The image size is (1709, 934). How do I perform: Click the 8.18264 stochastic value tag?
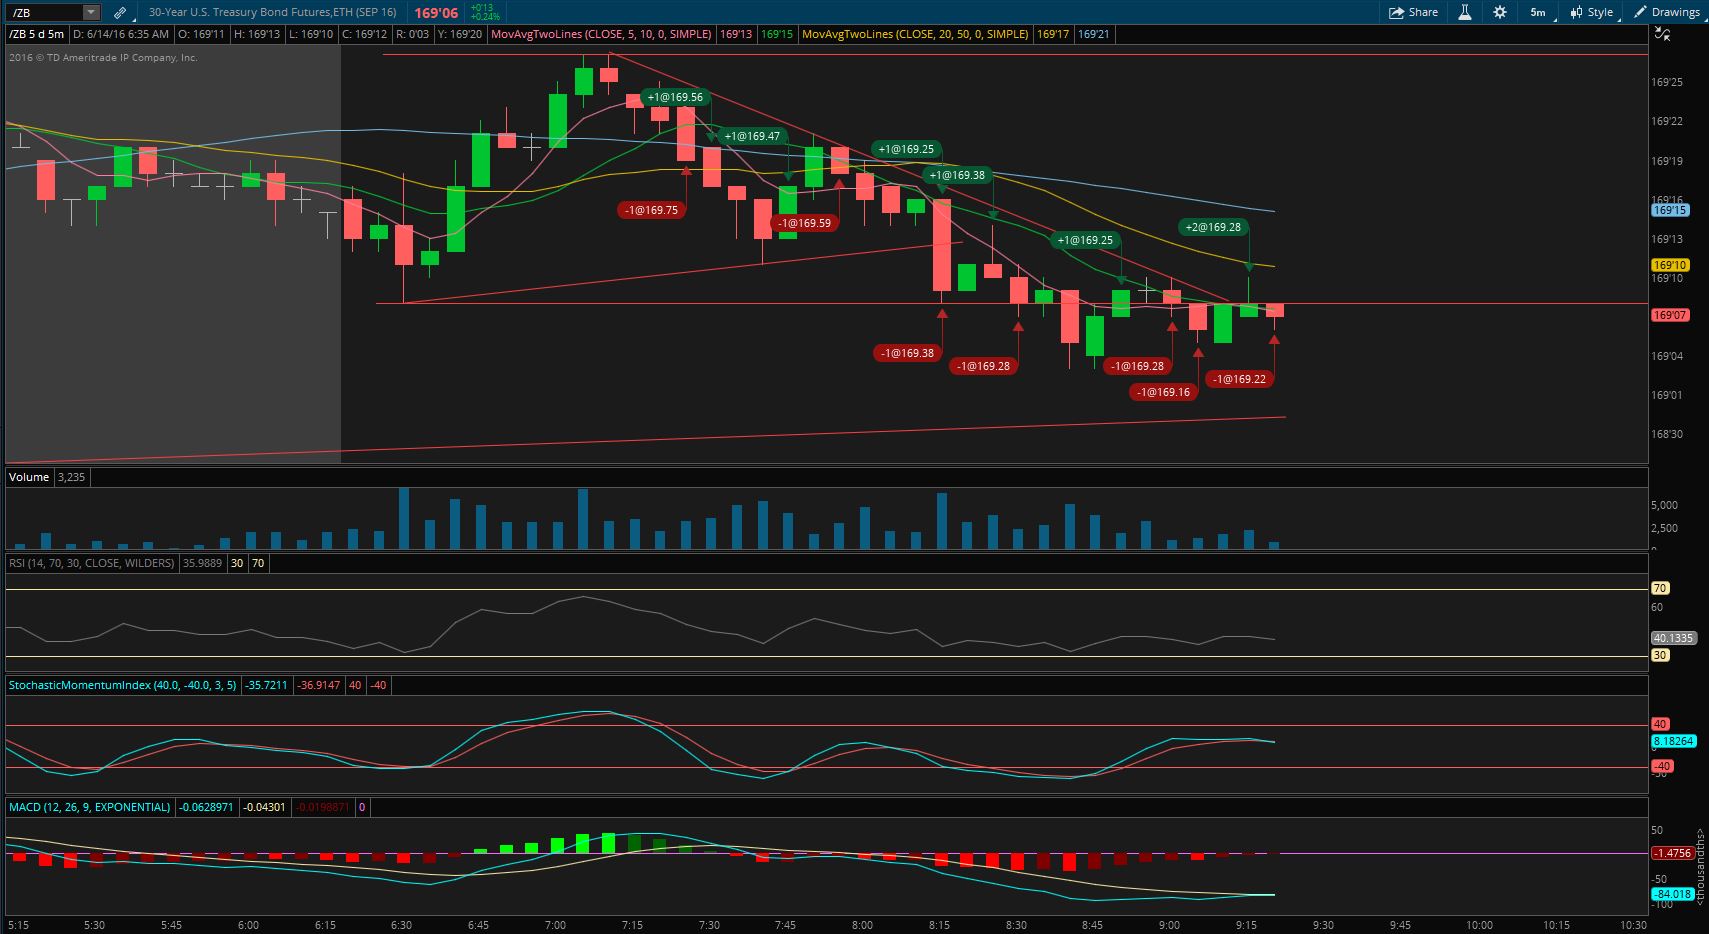[1672, 741]
